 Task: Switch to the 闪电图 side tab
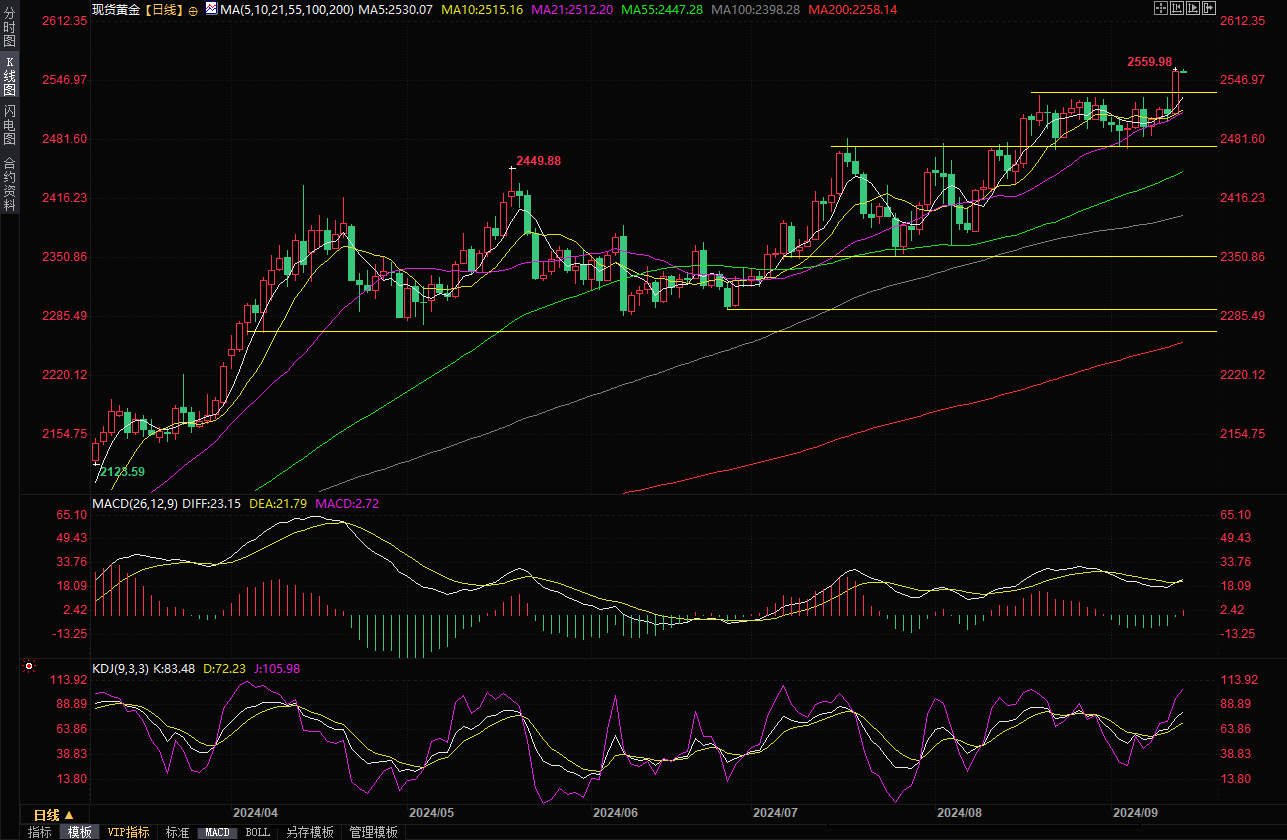(x=9, y=123)
